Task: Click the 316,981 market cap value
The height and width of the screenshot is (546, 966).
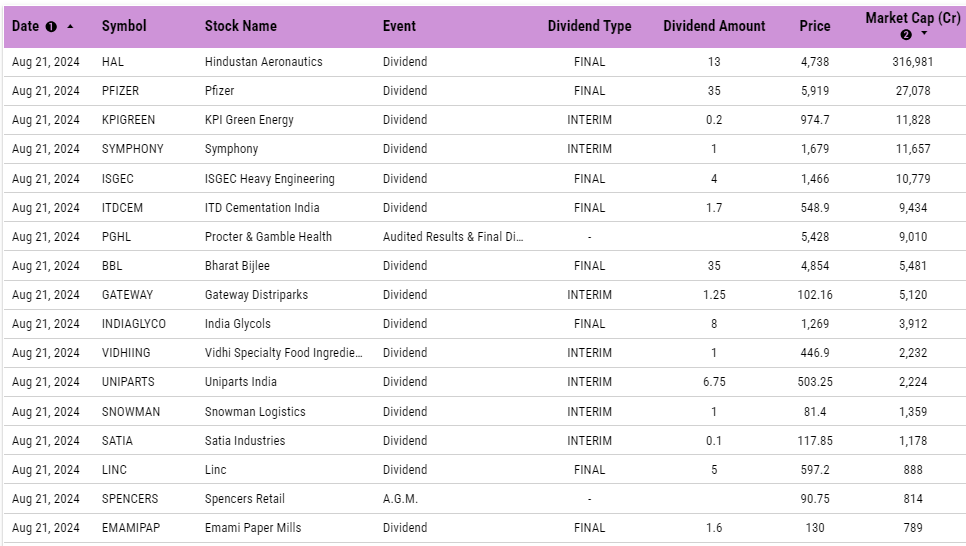Action: (912, 62)
